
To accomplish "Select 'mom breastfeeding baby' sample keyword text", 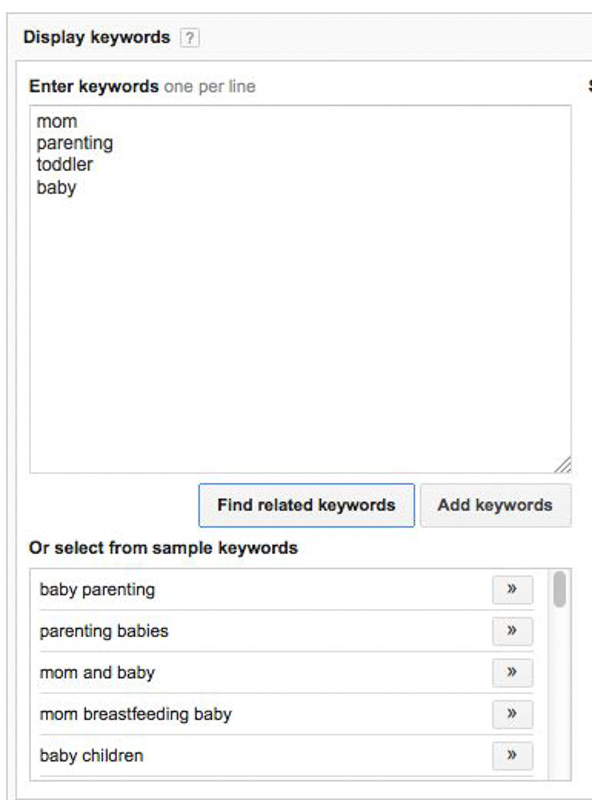I will pyautogui.click(x=136, y=714).
